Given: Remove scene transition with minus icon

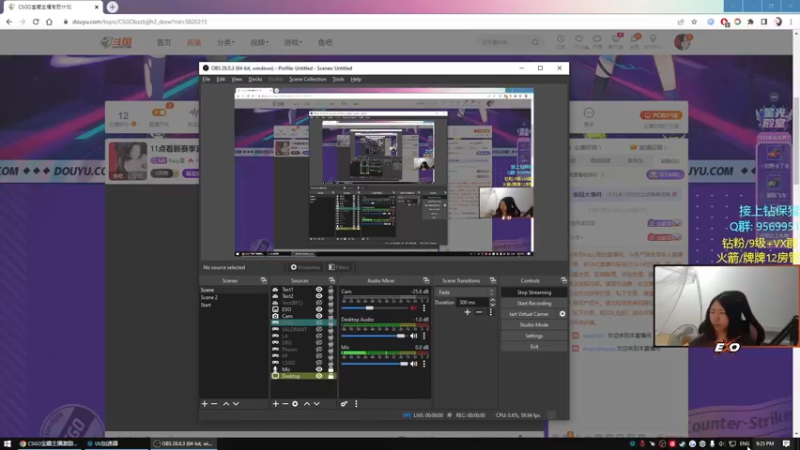Looking at the screenshot, I should (479, 312).
